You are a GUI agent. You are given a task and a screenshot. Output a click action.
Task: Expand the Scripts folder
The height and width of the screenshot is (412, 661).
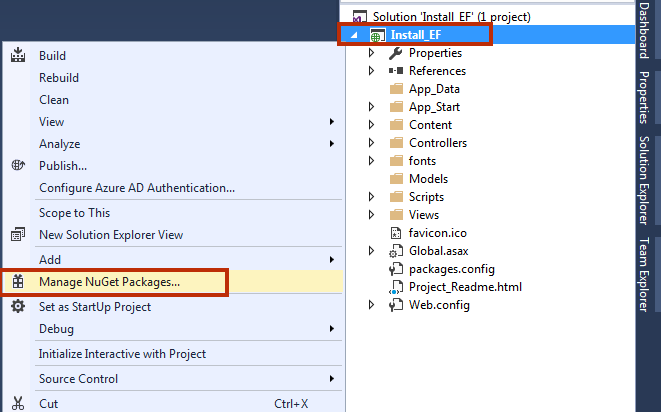371,197
